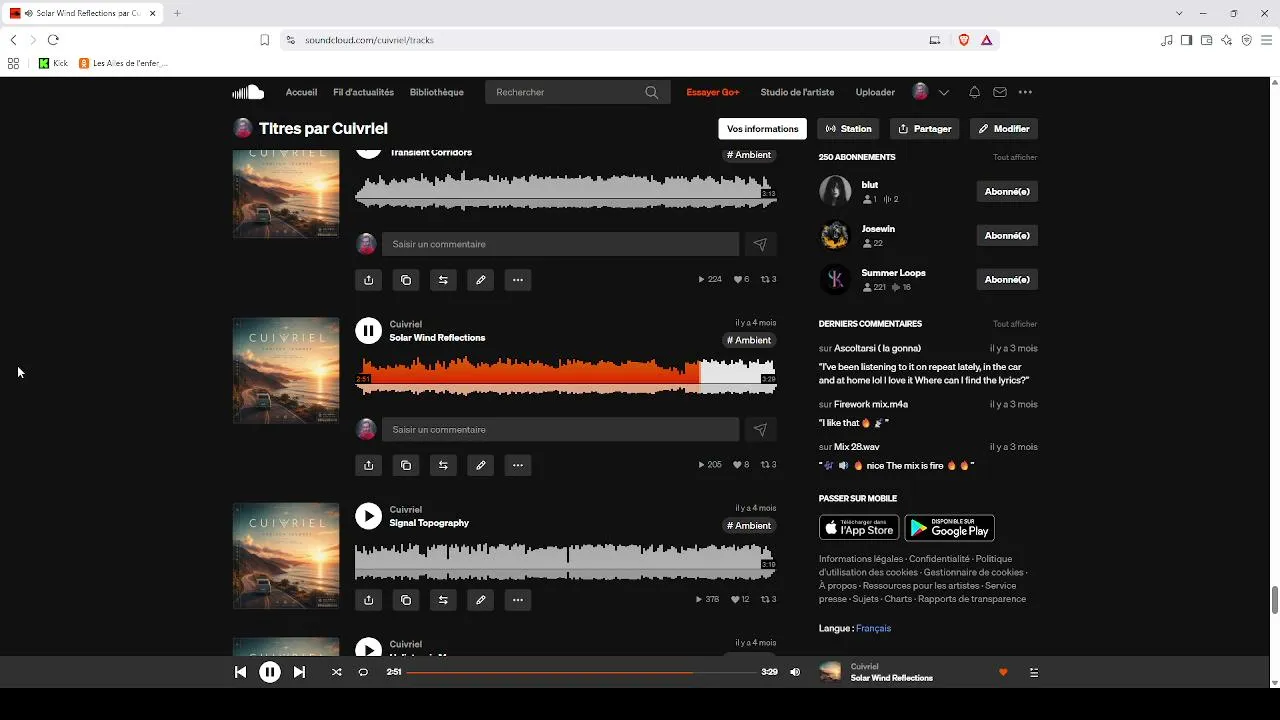Edit the Signal Topography track
The height and width of the screenshot is (720, 1280).
(480, 600)
